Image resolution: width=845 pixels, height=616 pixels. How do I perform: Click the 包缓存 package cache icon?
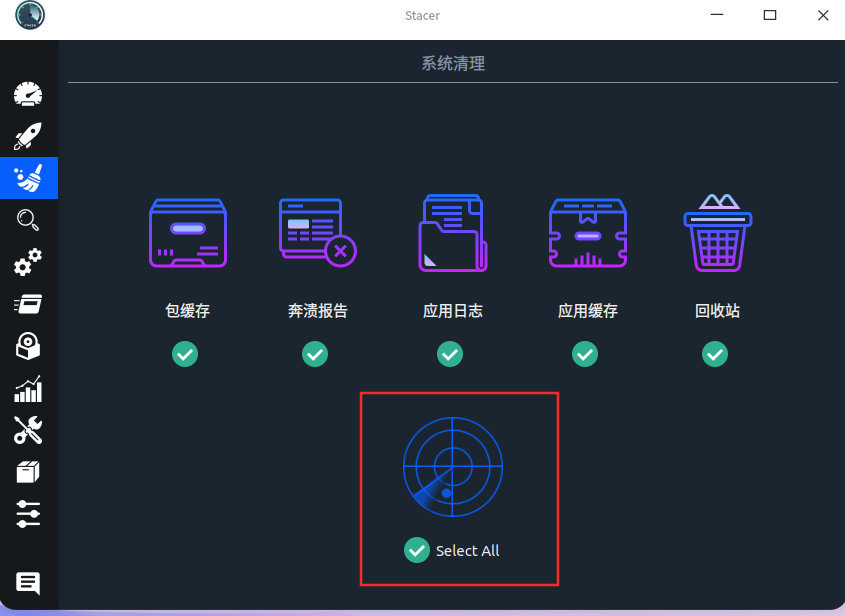point(188,233)
